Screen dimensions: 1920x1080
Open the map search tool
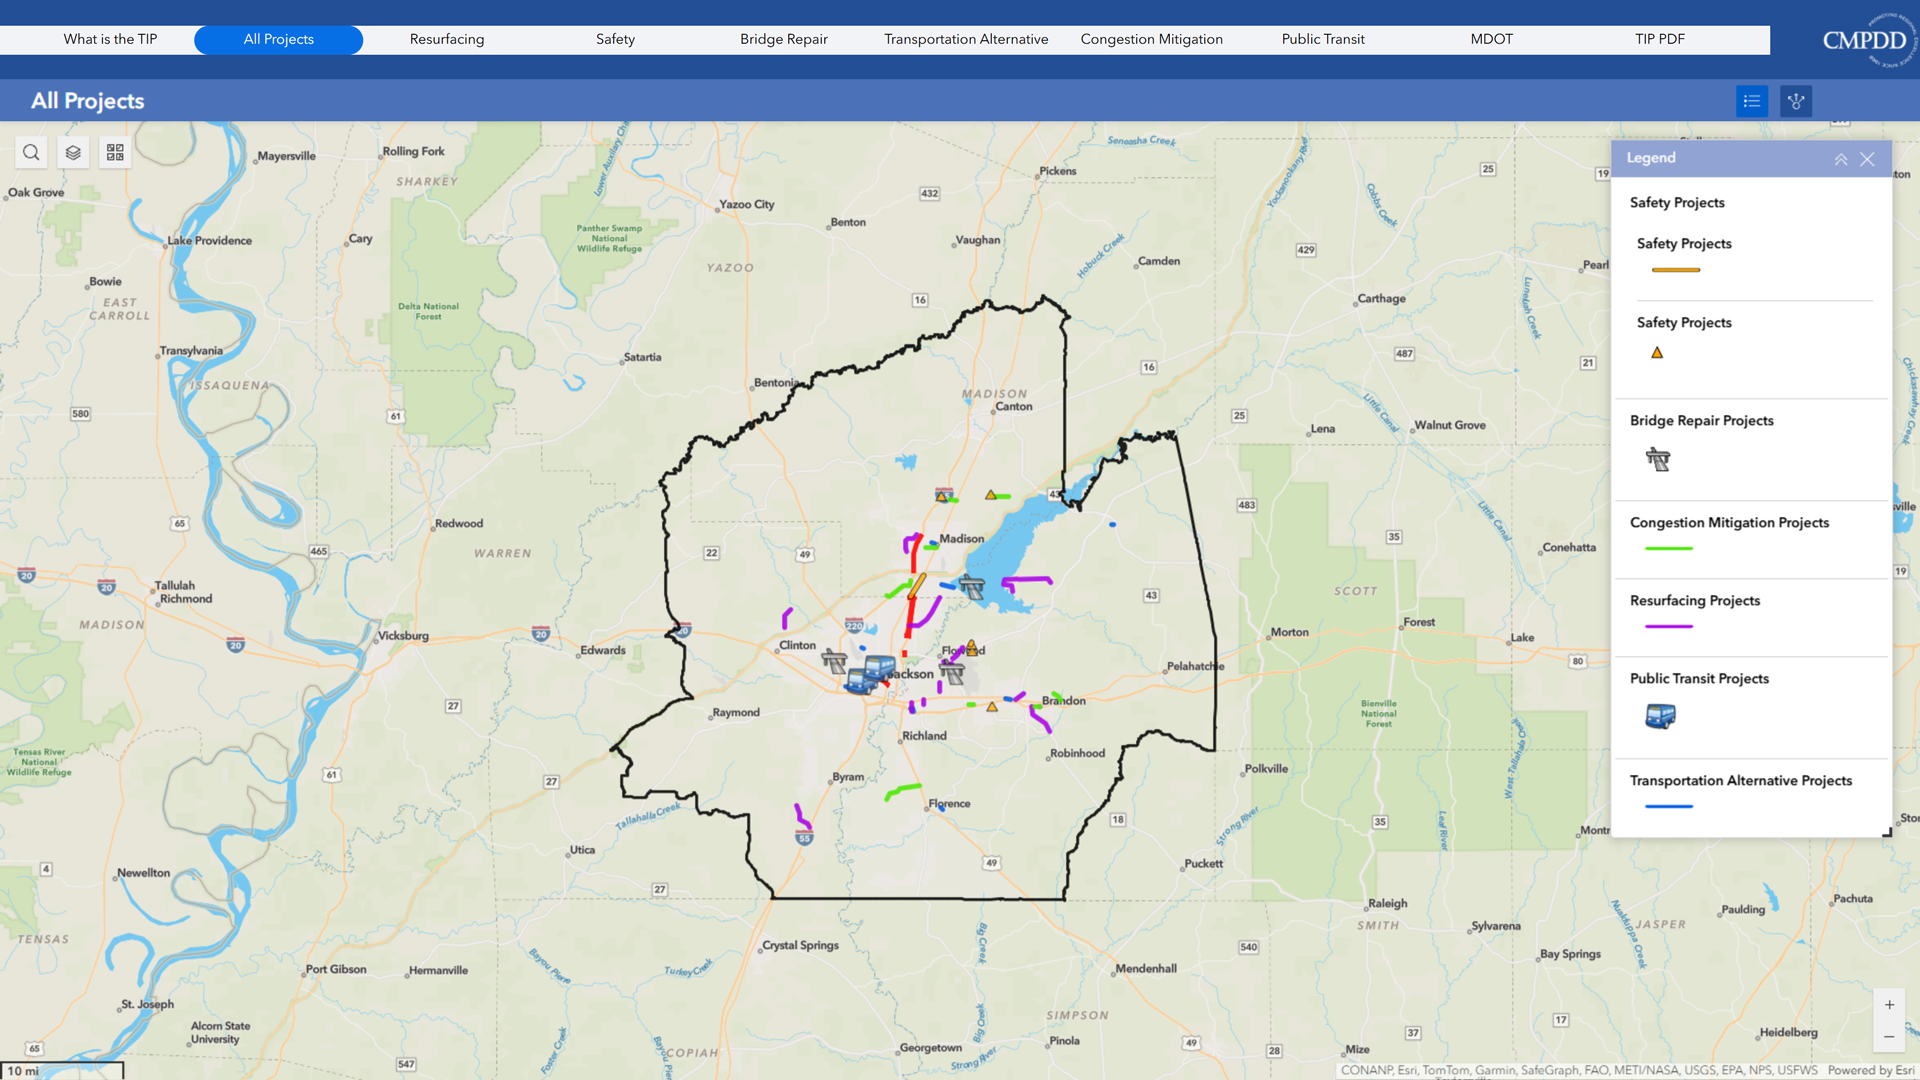(x=31, y=152)
